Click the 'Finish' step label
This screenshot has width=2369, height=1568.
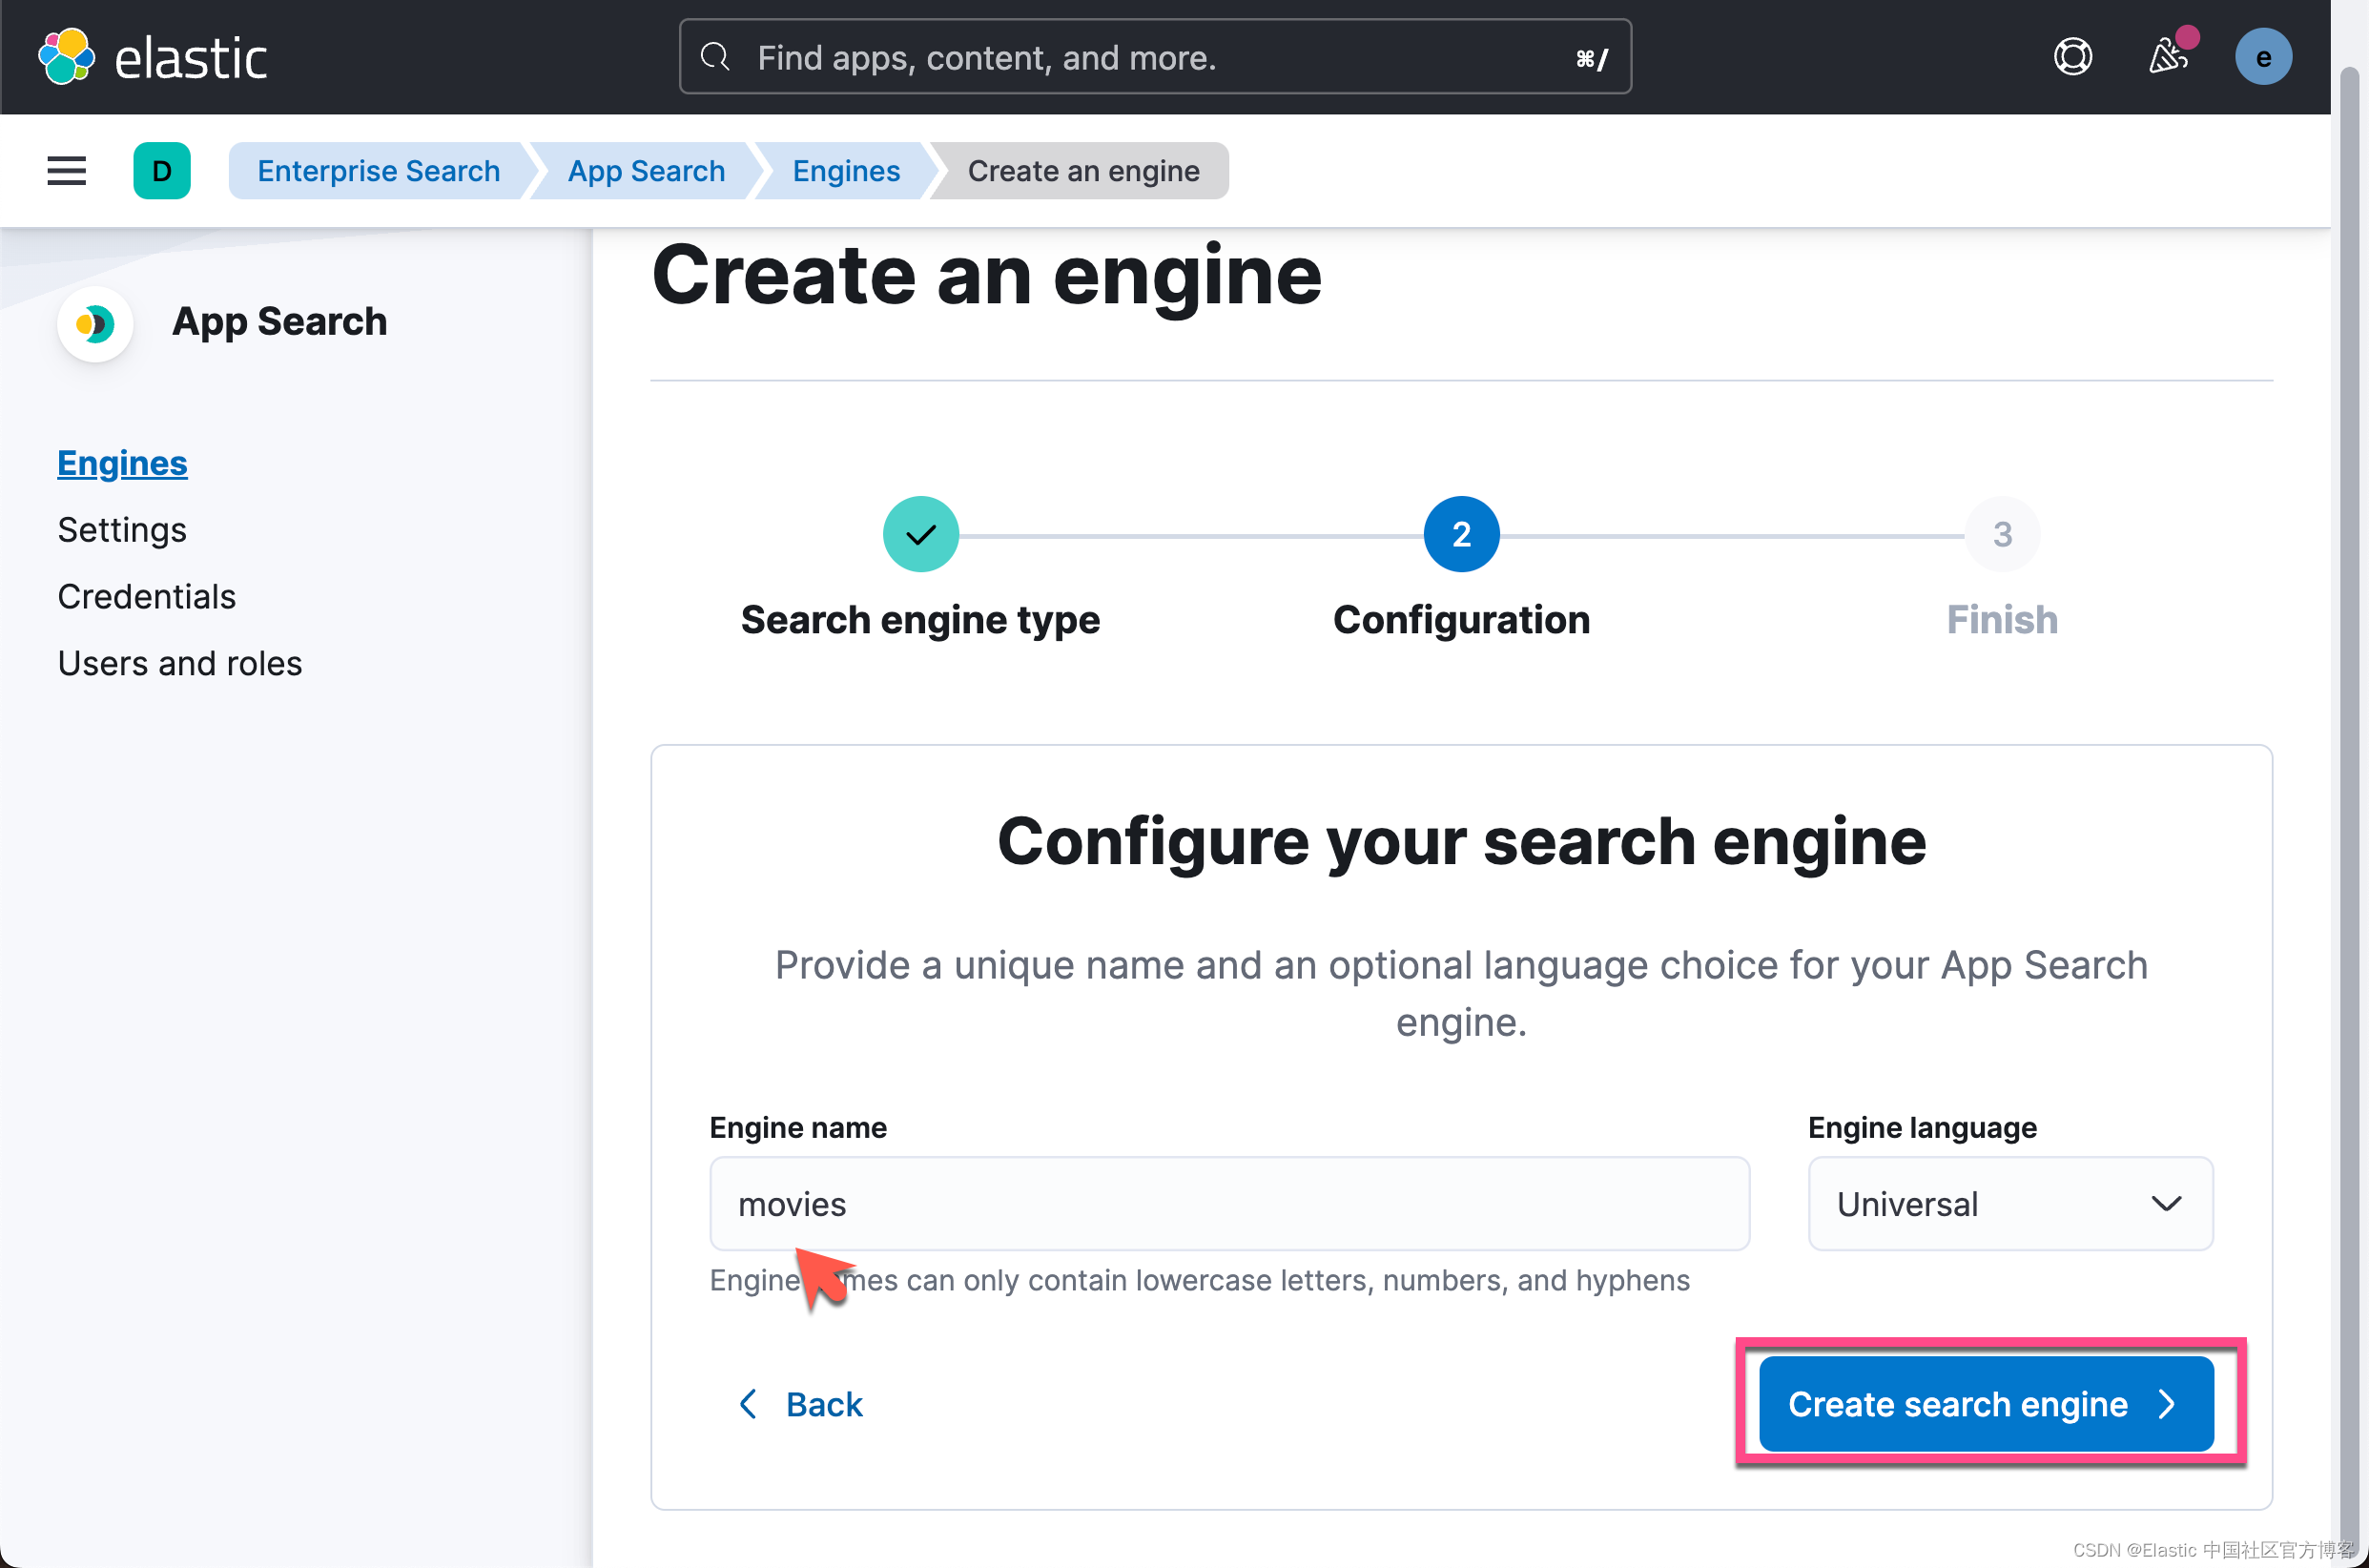coord(2002,620)
